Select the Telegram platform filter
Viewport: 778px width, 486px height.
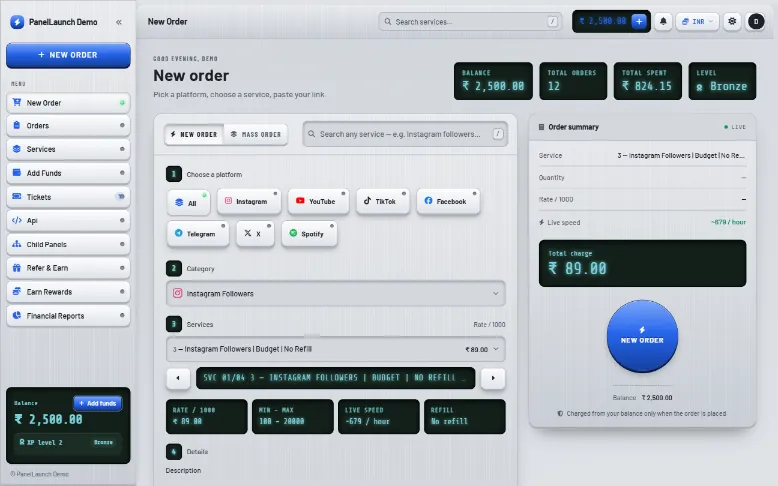[x=198, y=234]
